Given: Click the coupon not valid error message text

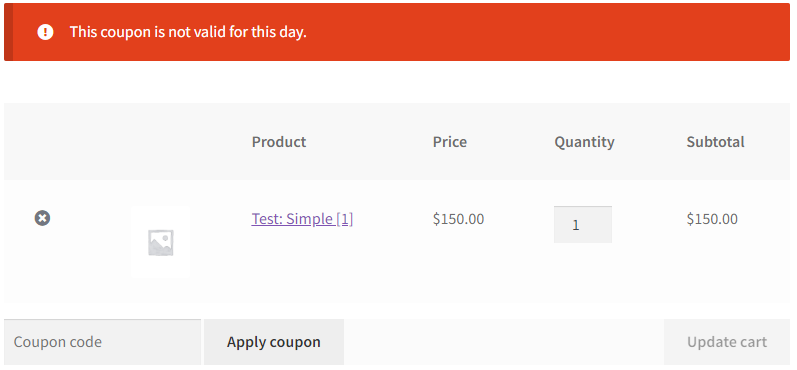Looking at the screenshot, I should [x=188, y=32].
